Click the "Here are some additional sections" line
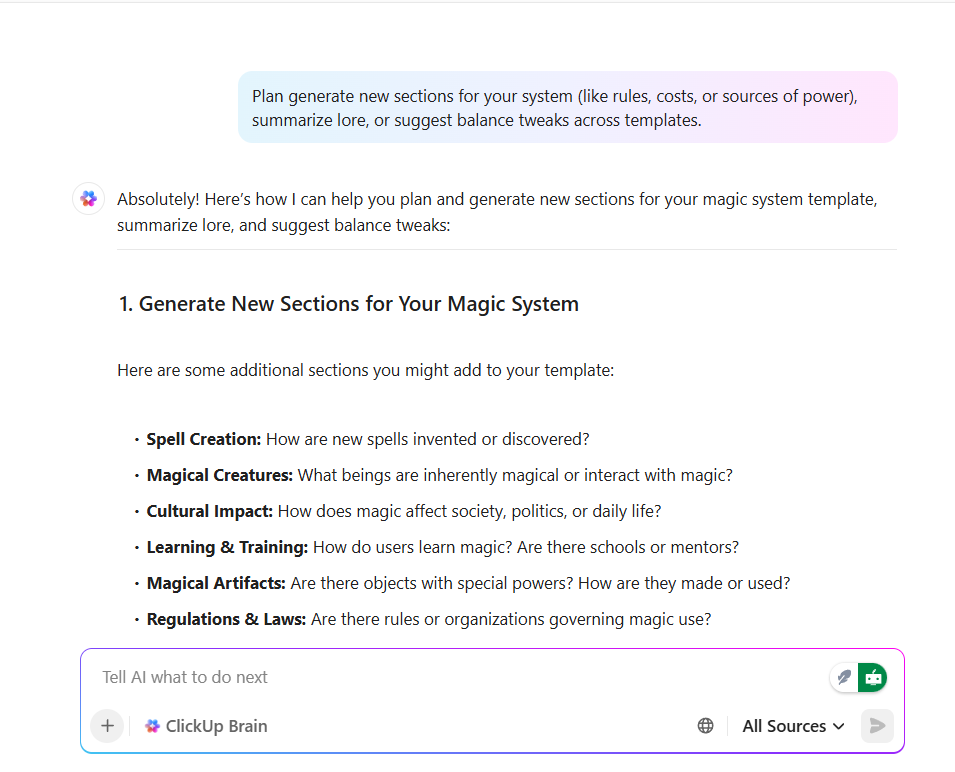This screenshot has width=955, height=772. [365, 370]
